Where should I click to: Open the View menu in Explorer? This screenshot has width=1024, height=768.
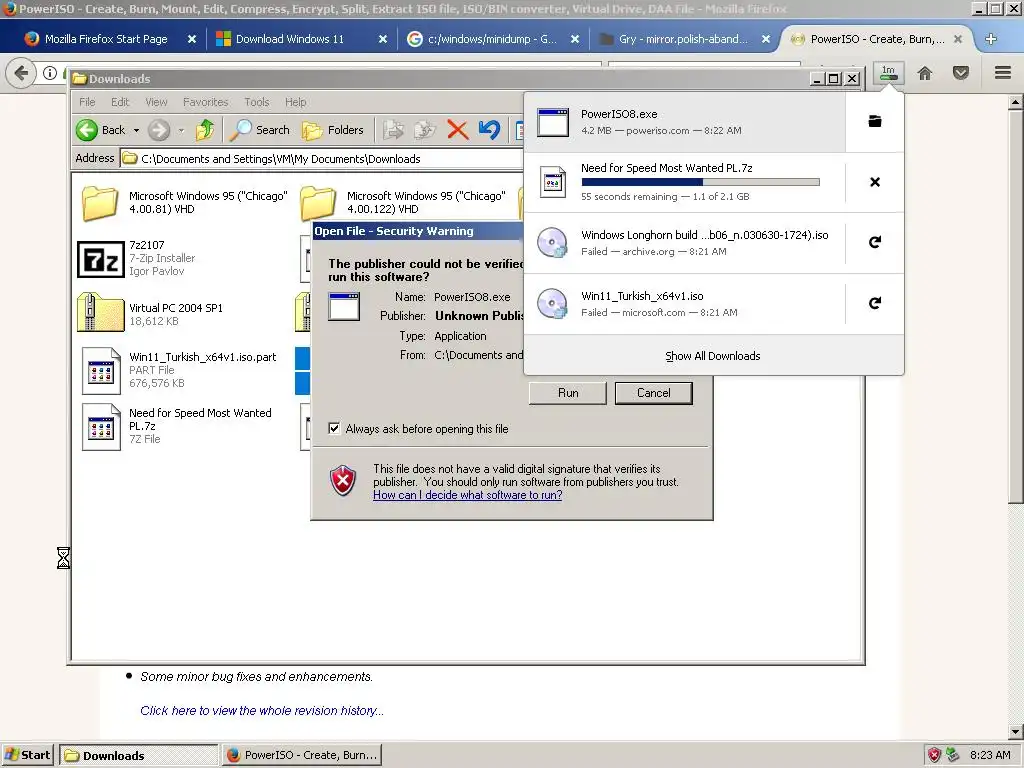pos(156,102)
